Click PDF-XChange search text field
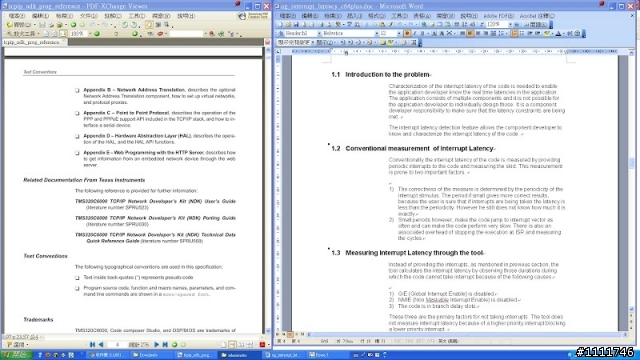The image size is (640, 360). pos(187,34)
